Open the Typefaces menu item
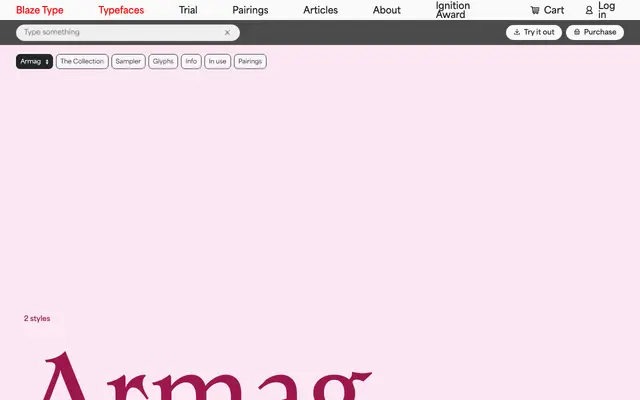Viewport: 640px width, 400px height. coord(121,10)
